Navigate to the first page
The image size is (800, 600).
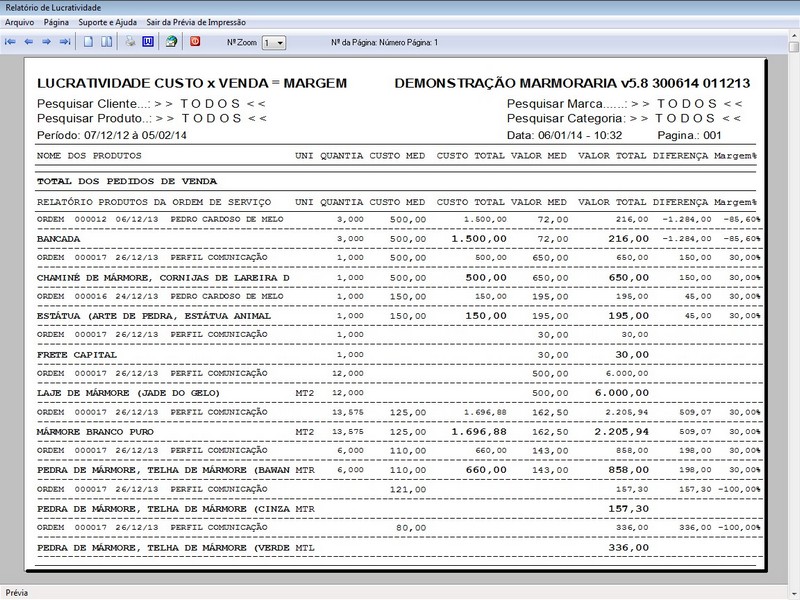point(10,42)
